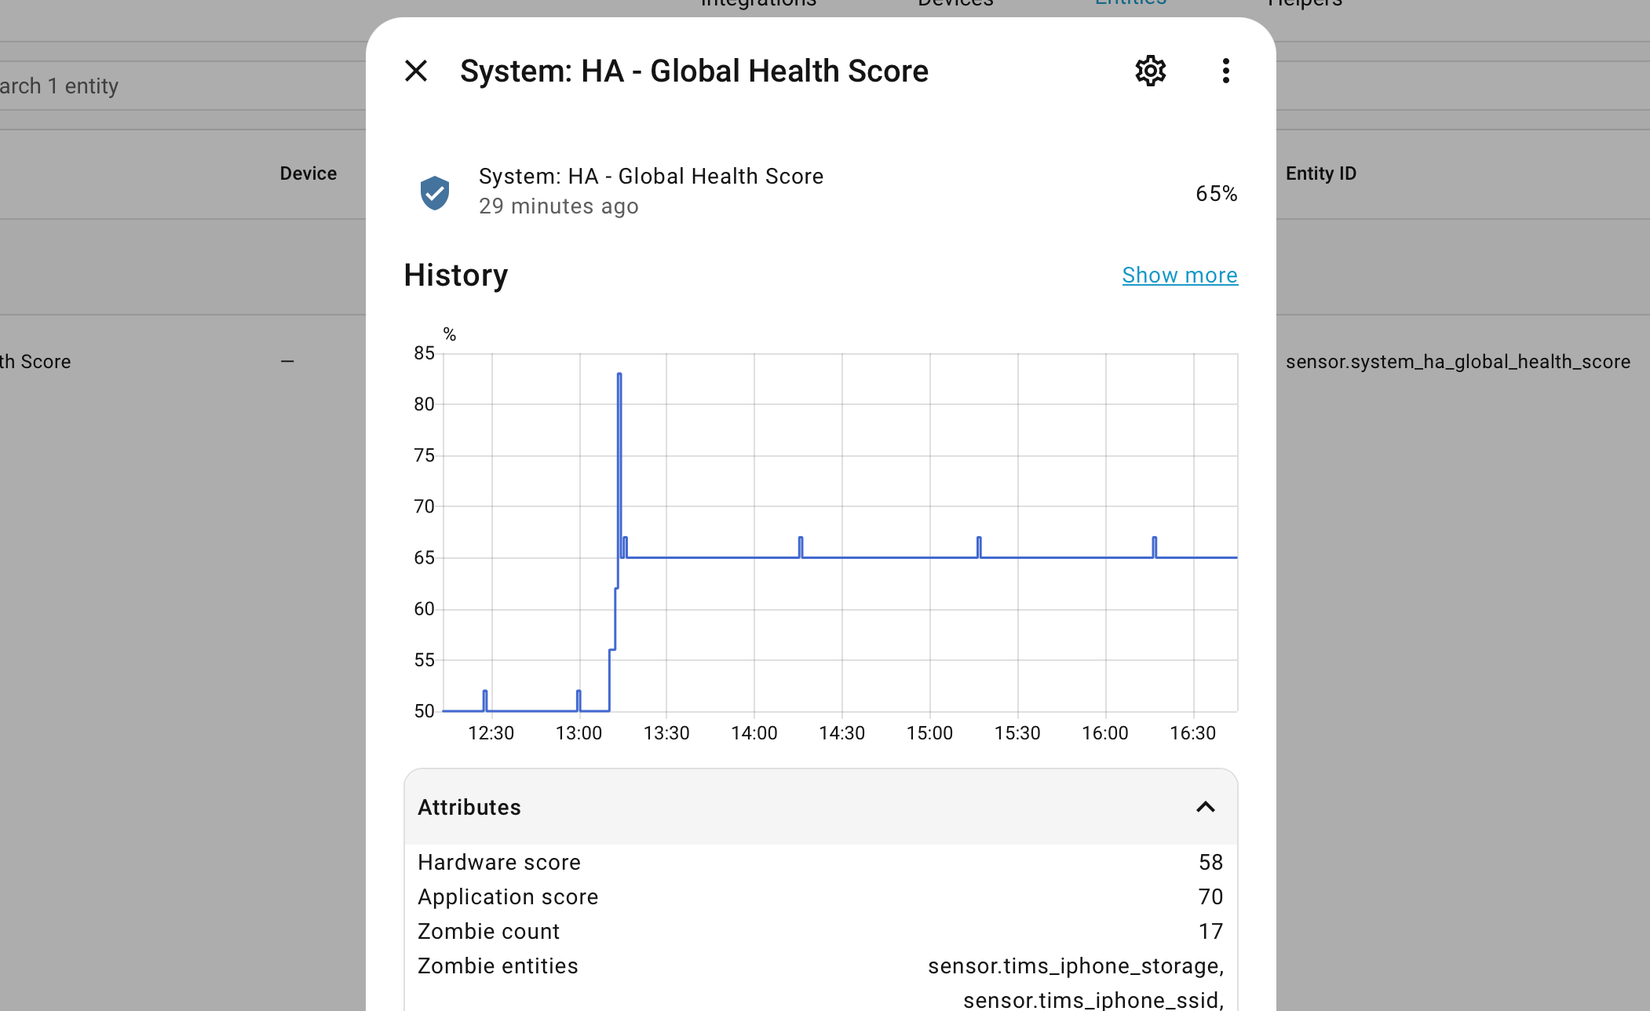Open entity settings via gear icon
This screenshot has width=1650, height=1011.
(1150, 71)
